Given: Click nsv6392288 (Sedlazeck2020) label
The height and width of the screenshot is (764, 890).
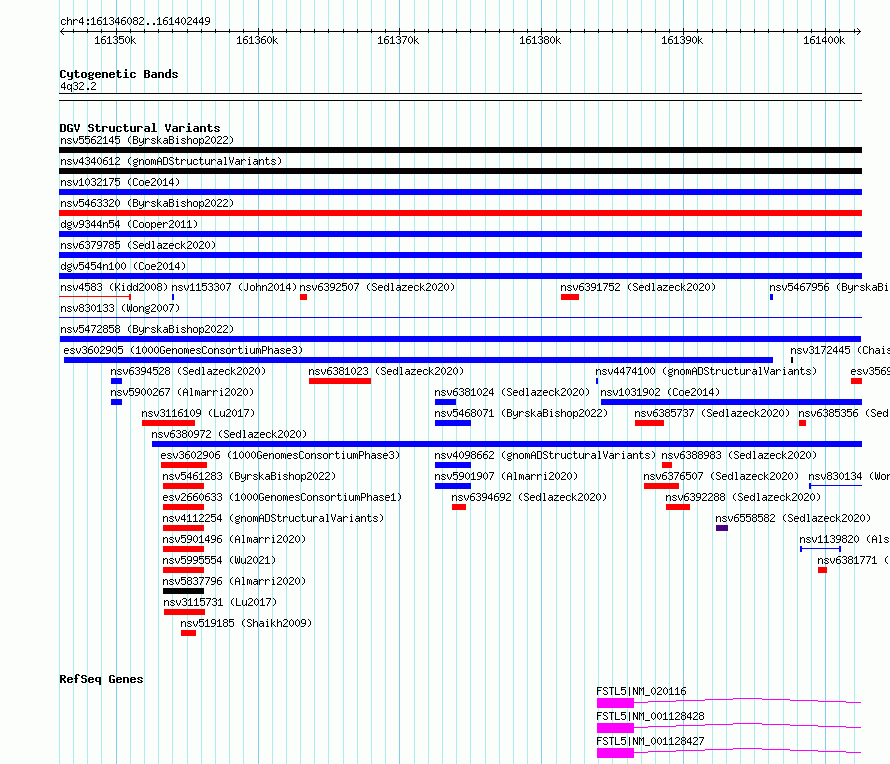Looking at the screenshot, I should [x=744, y=497].
